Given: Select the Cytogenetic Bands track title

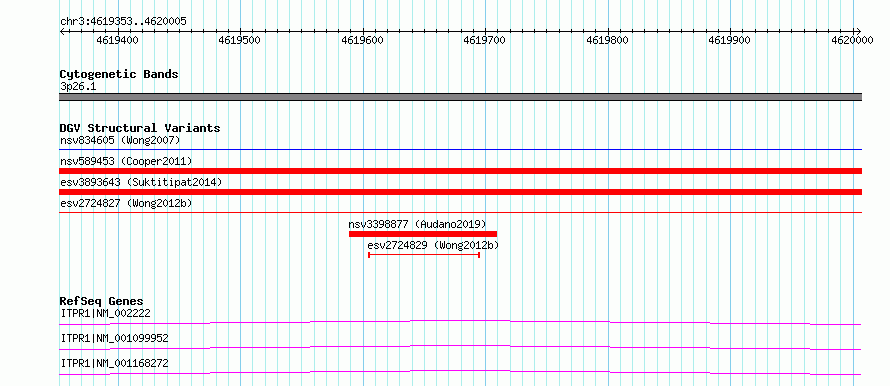Looking at the screenshot, I should 119,74.
